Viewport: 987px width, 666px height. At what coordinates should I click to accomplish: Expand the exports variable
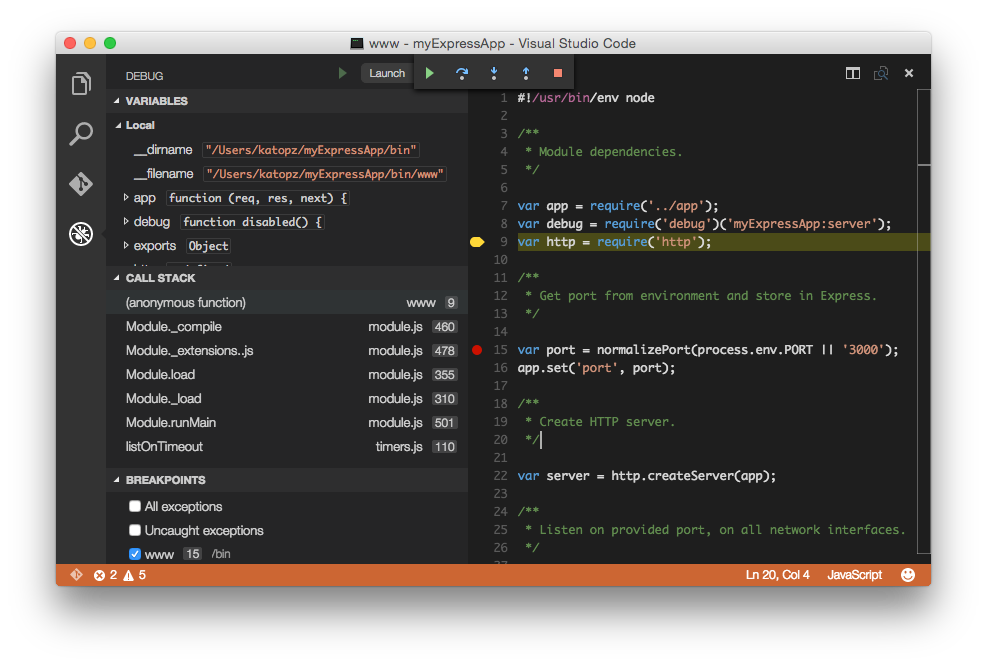126,246
